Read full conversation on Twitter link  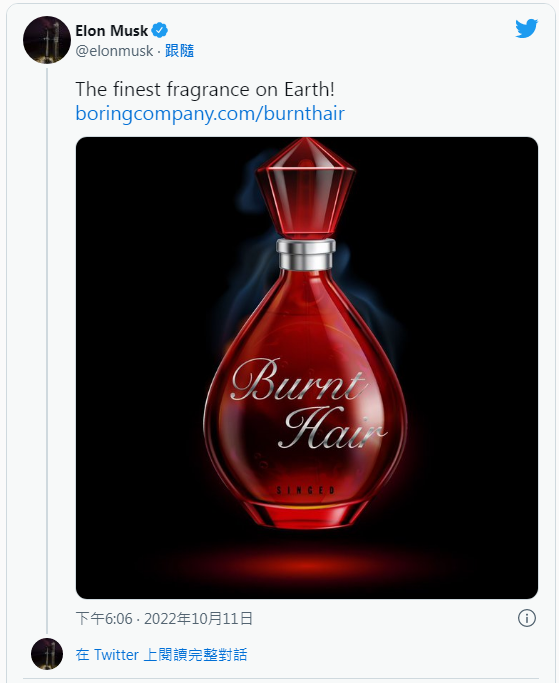tap(161, 655)
